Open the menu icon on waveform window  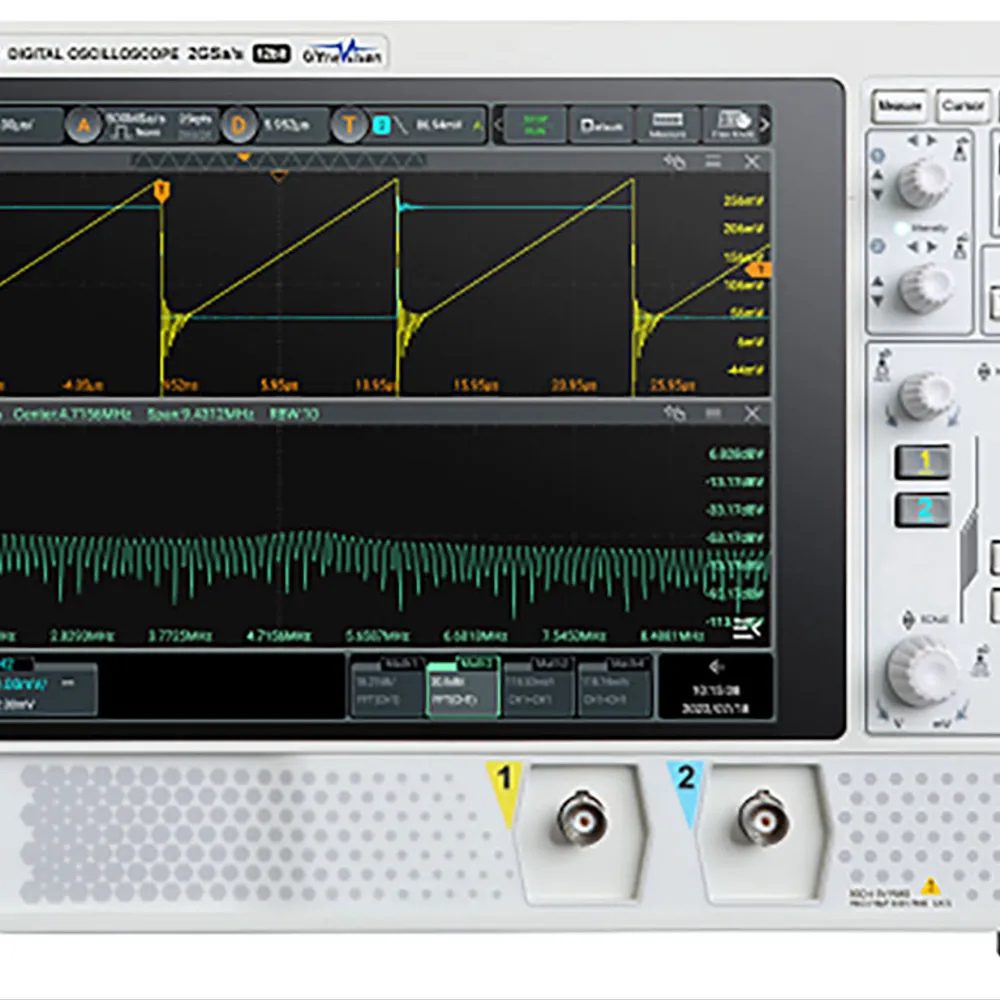coord(713,161)
